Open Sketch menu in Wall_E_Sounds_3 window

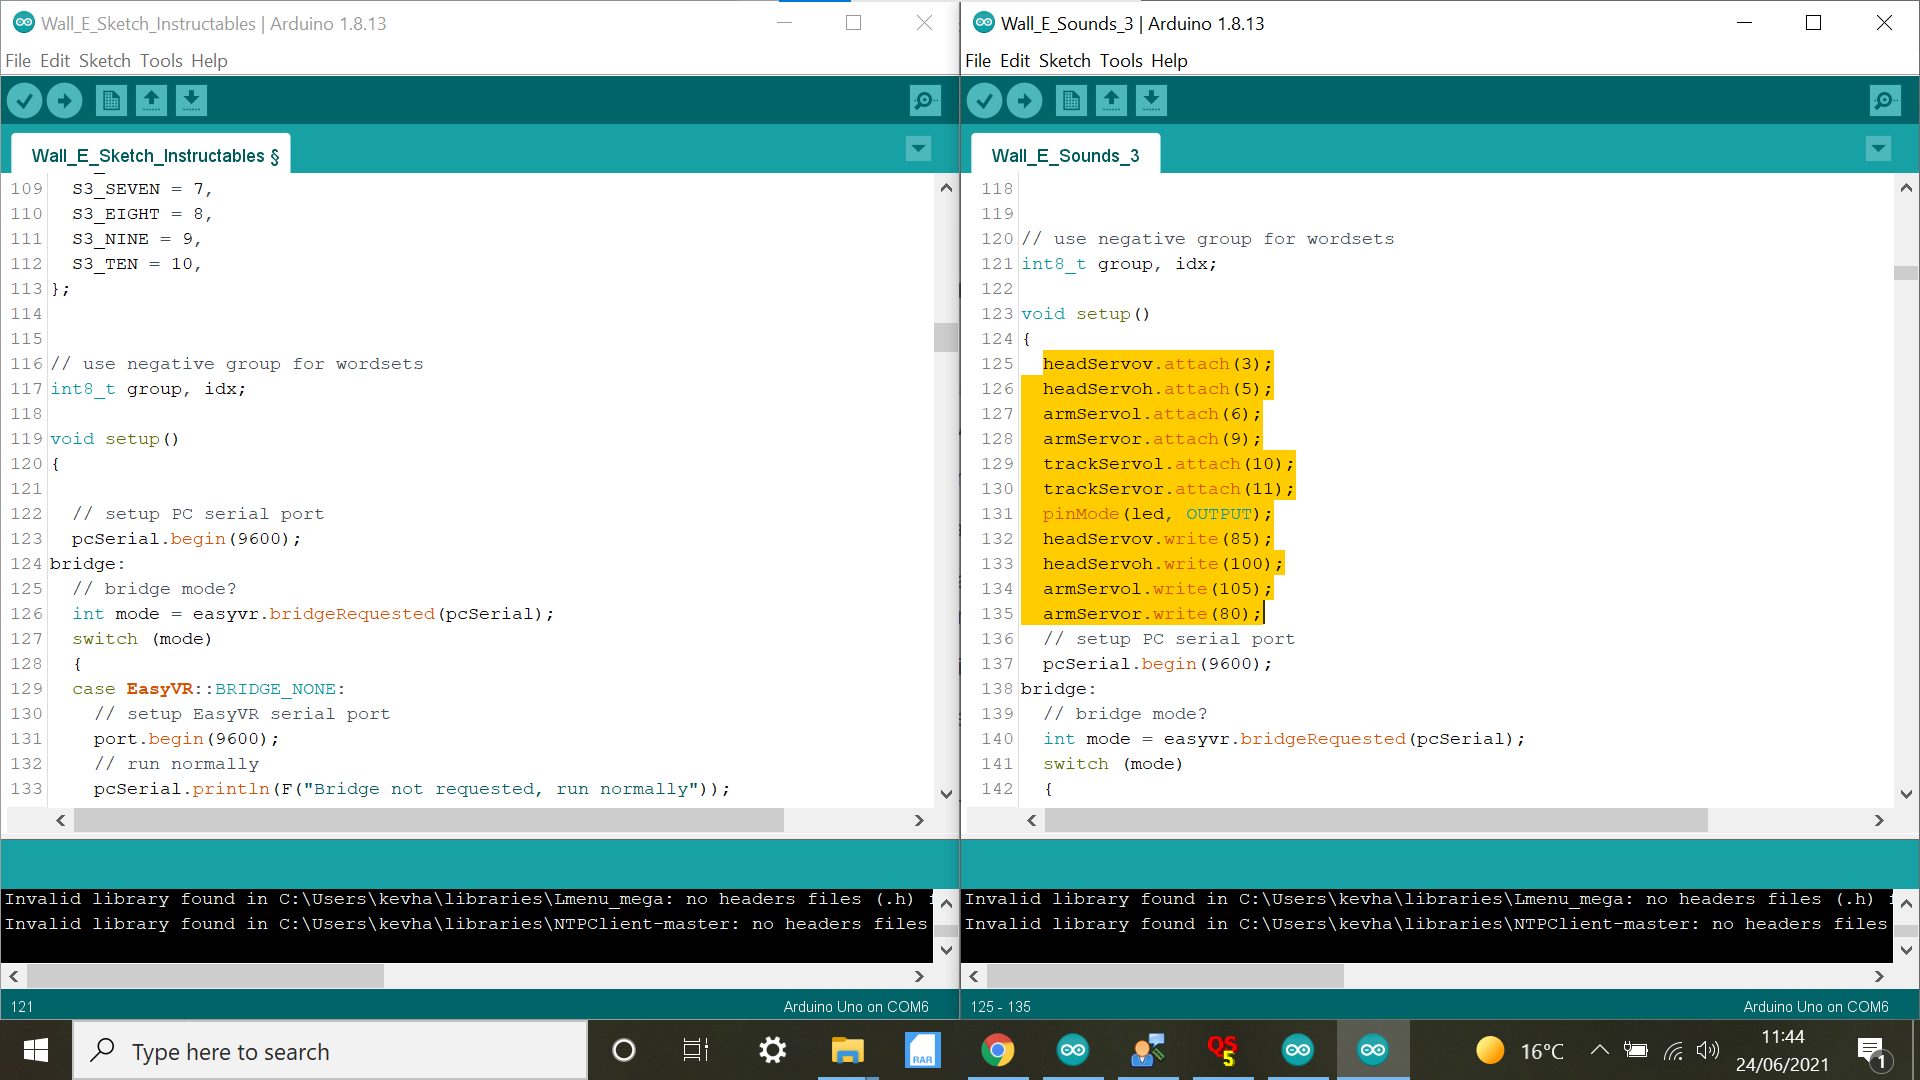(1065, 61)
